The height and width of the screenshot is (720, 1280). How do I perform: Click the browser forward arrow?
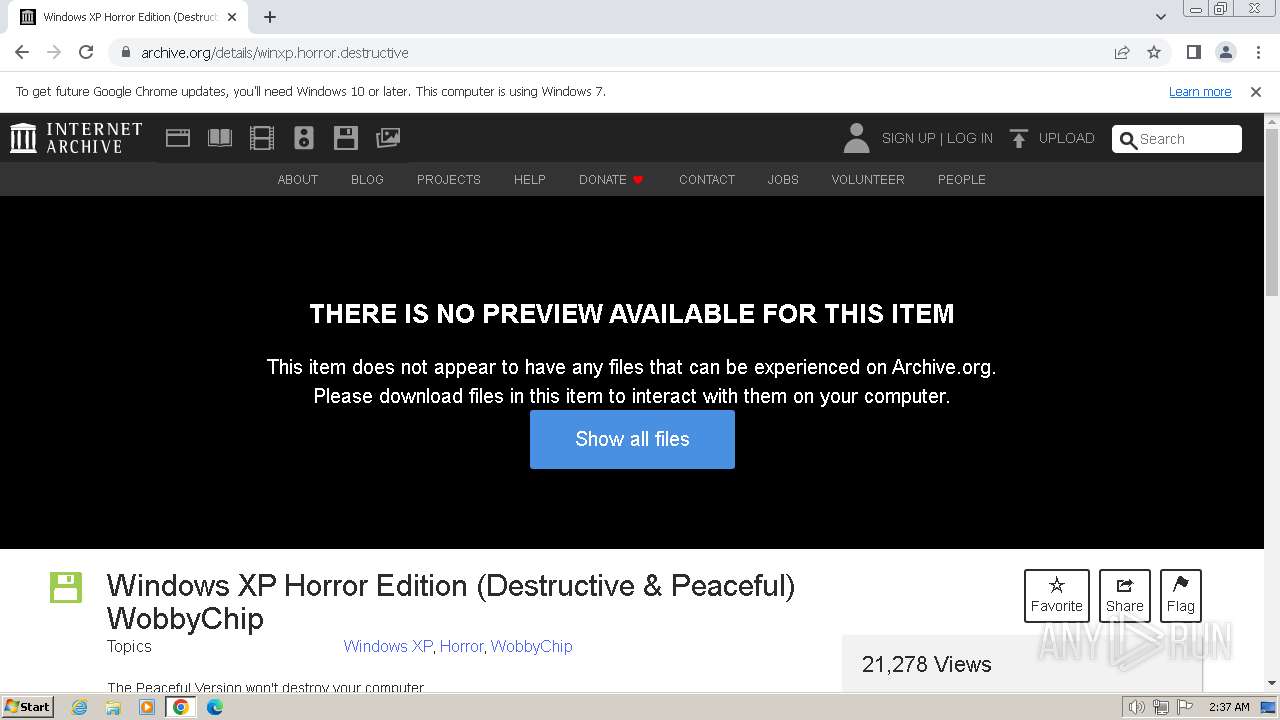coord(54,52)
